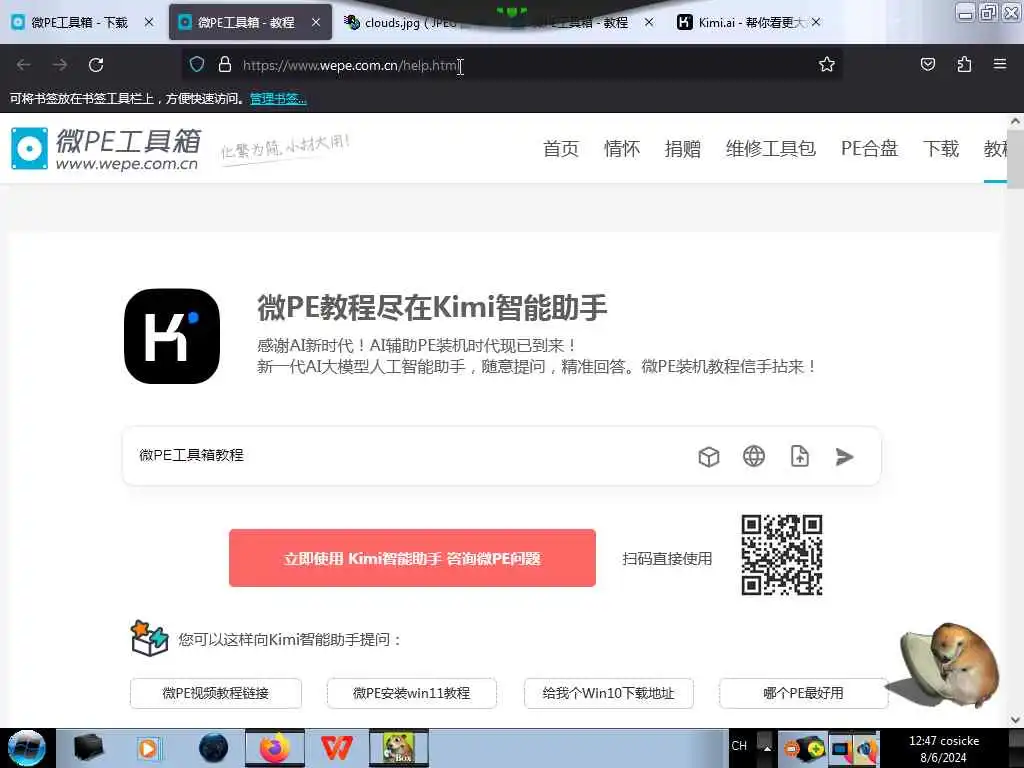Open the Windows Start orb
1024x768 pixels.
pyautogui.click(x=27, y=748)
